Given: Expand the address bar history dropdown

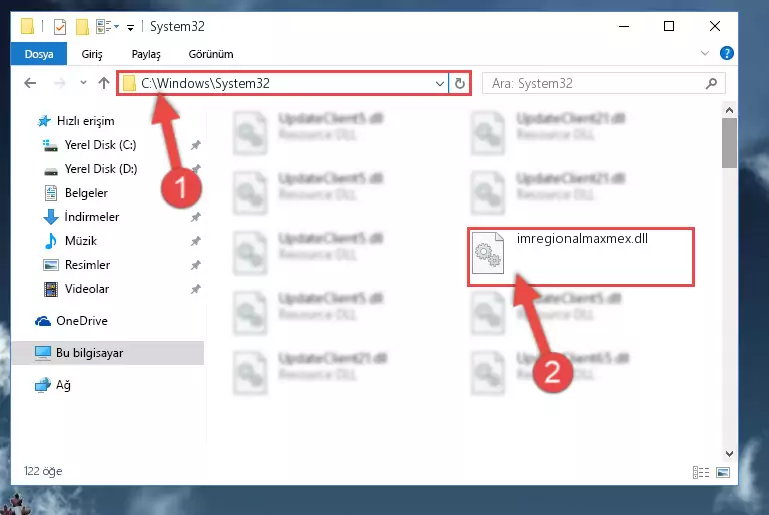Looking at the screenshot, I should 439,84.
